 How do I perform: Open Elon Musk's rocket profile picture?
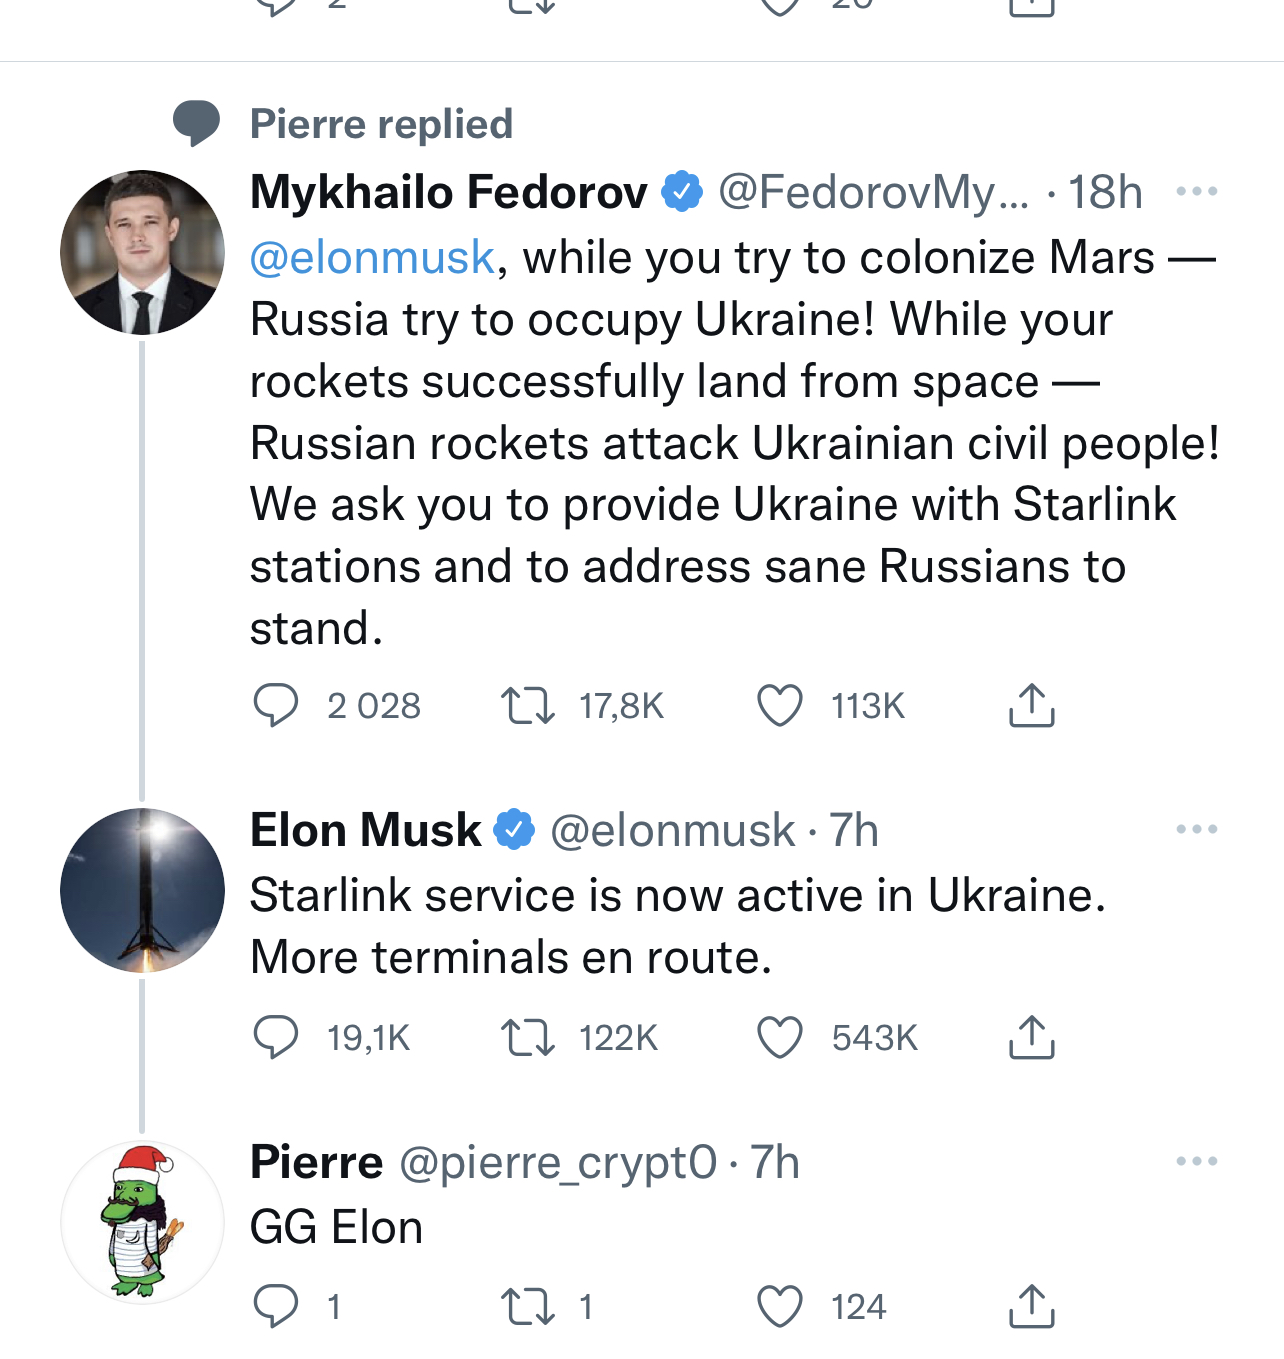[x=142, y=890]
